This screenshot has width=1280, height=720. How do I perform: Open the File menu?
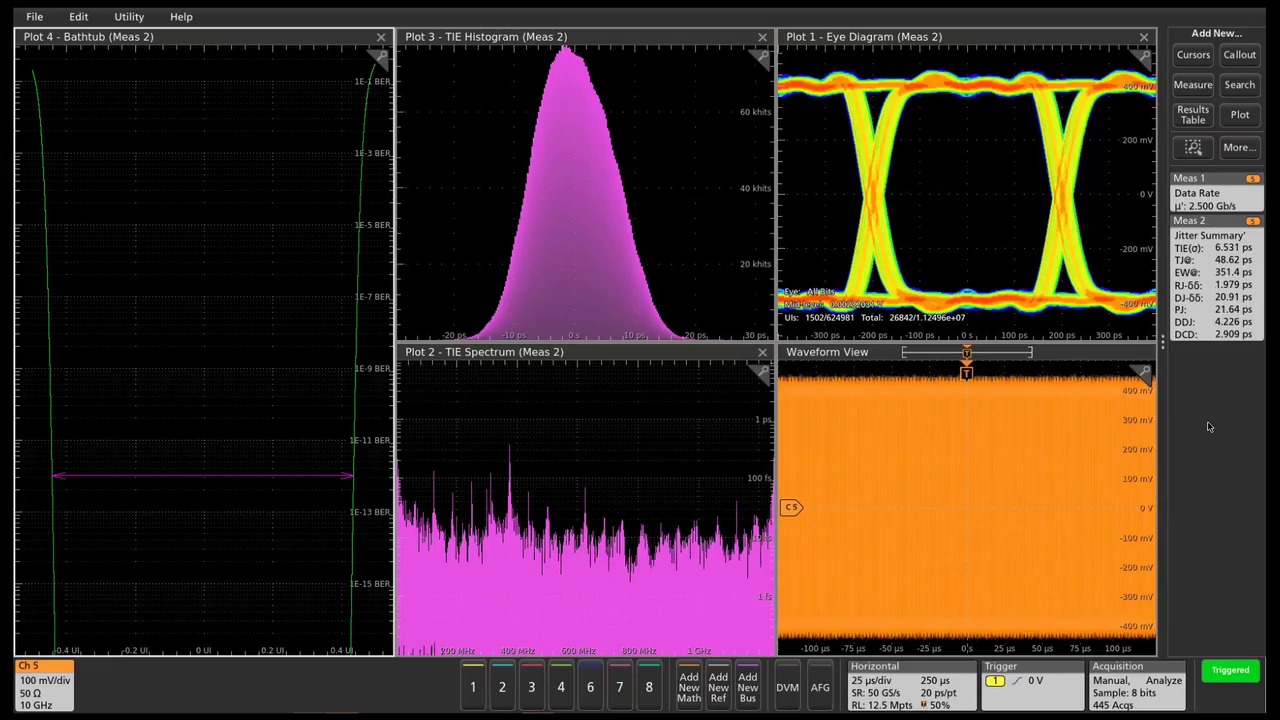tap(34, 16)
